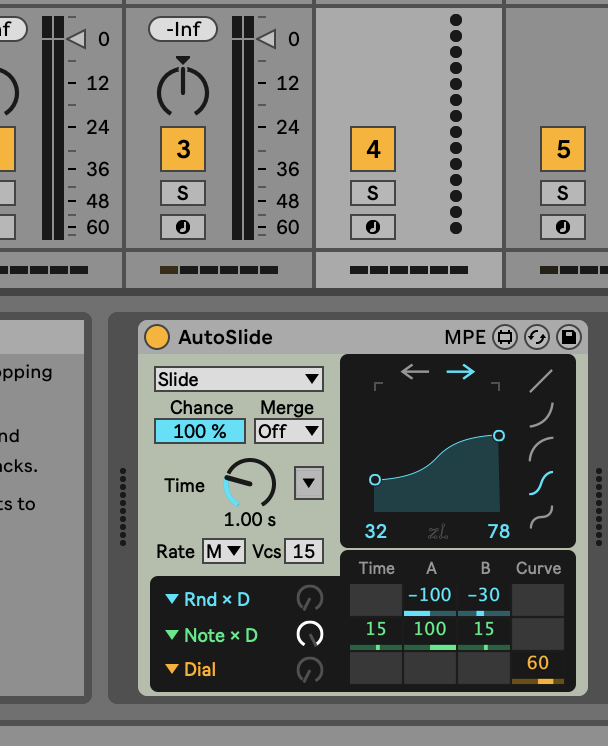The height and width of the screenshot is (746, 608).
Task: Open the Merge Off dropdown
Action: coord(289,431)
